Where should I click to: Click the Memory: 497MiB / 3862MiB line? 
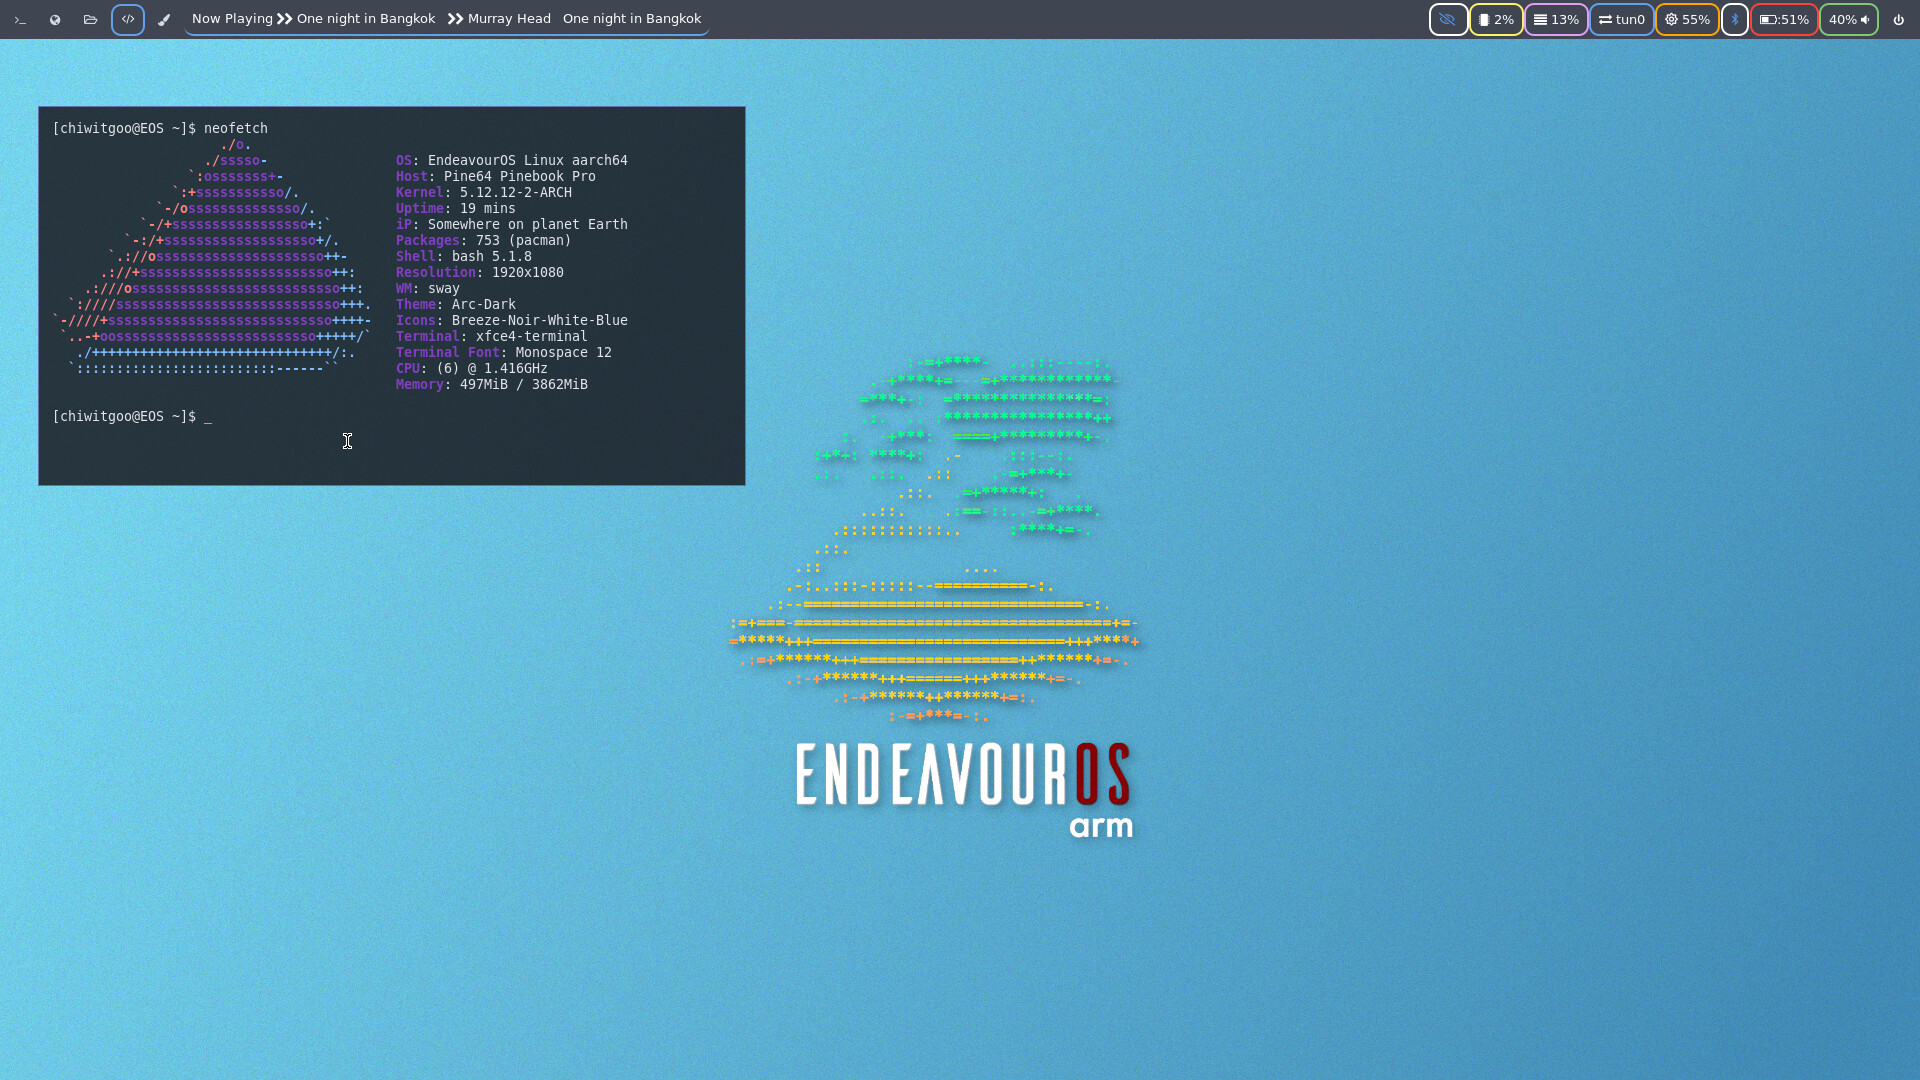pyautogui.click(x=492, y=384)
